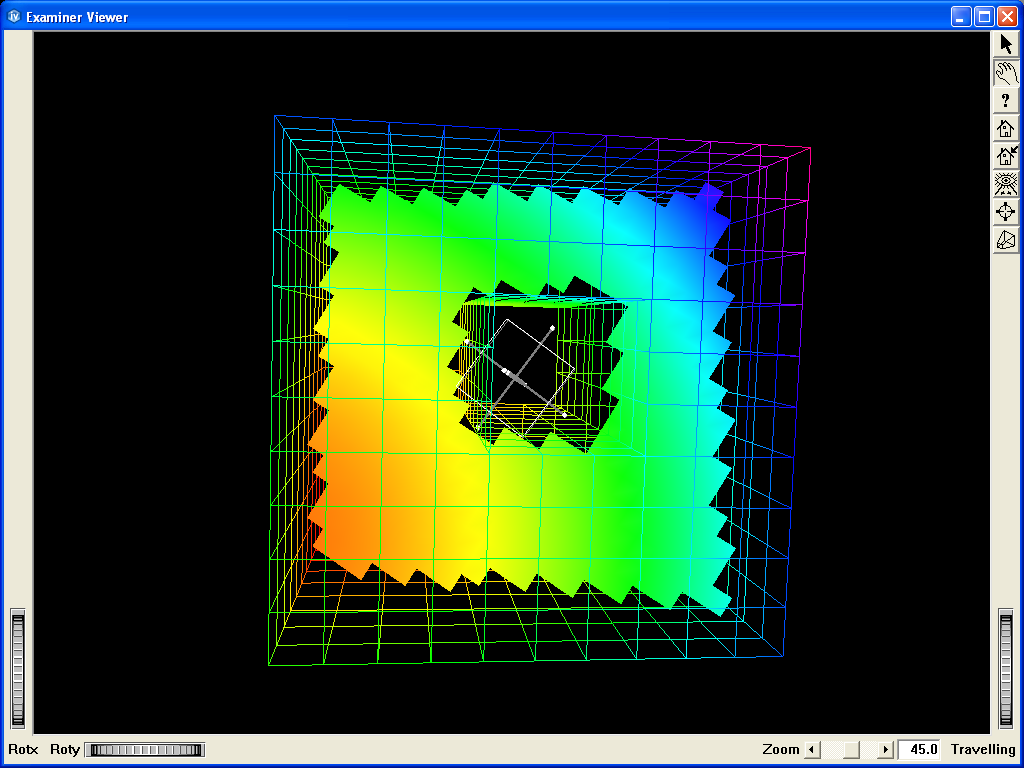Select the pick arrow mode tool
The width and height of the screenshot is (1024, 768).
[1006, 44]
